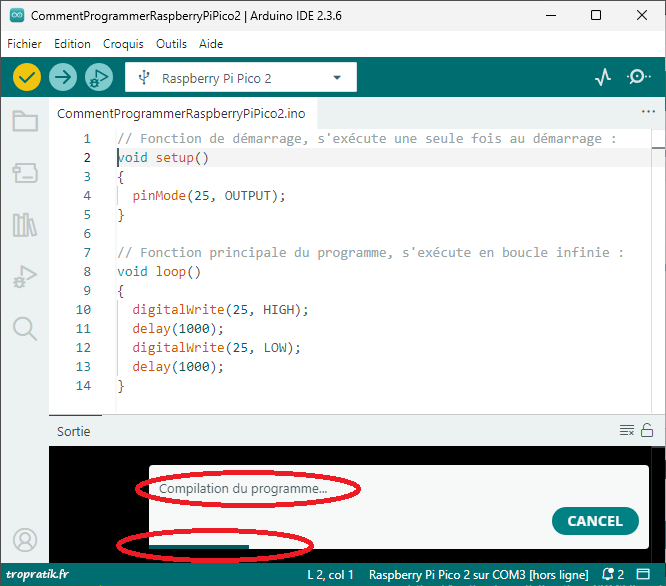Open the Edition menu

(x=72, y=44)
